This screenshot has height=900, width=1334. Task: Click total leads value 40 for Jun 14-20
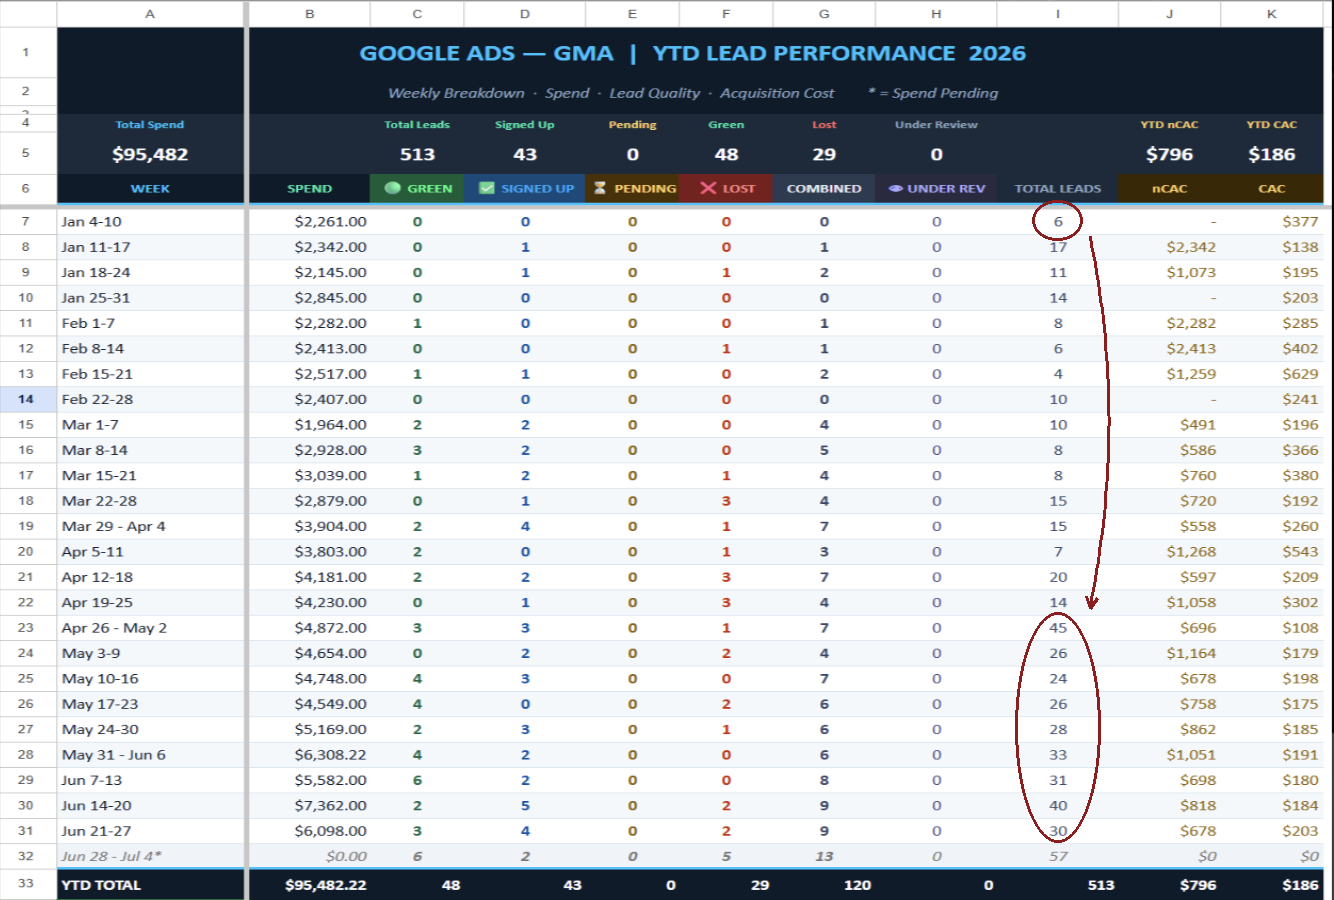pos(1058,806)
